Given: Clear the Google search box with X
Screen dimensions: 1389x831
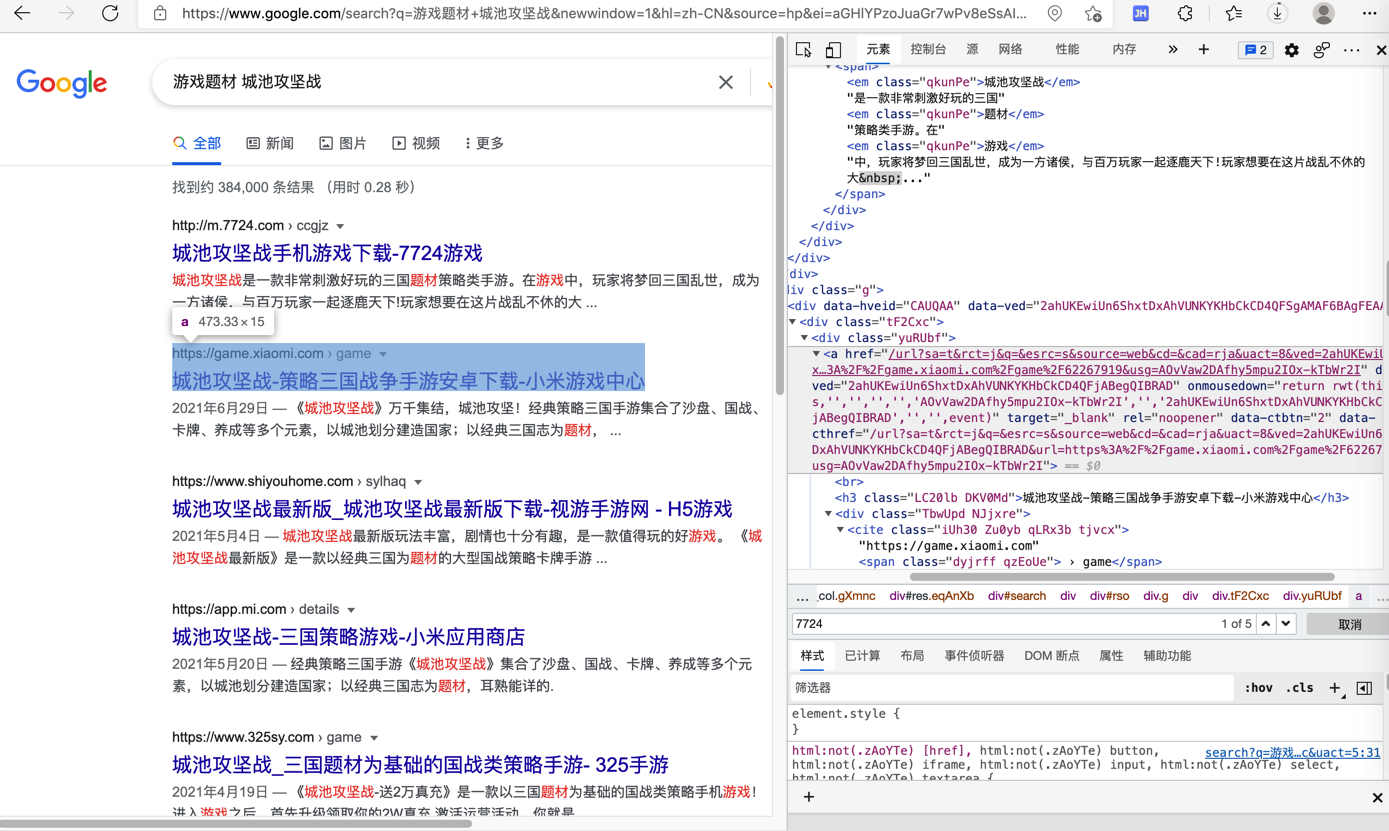Looking at the screenshot, I should click(726, 82).
